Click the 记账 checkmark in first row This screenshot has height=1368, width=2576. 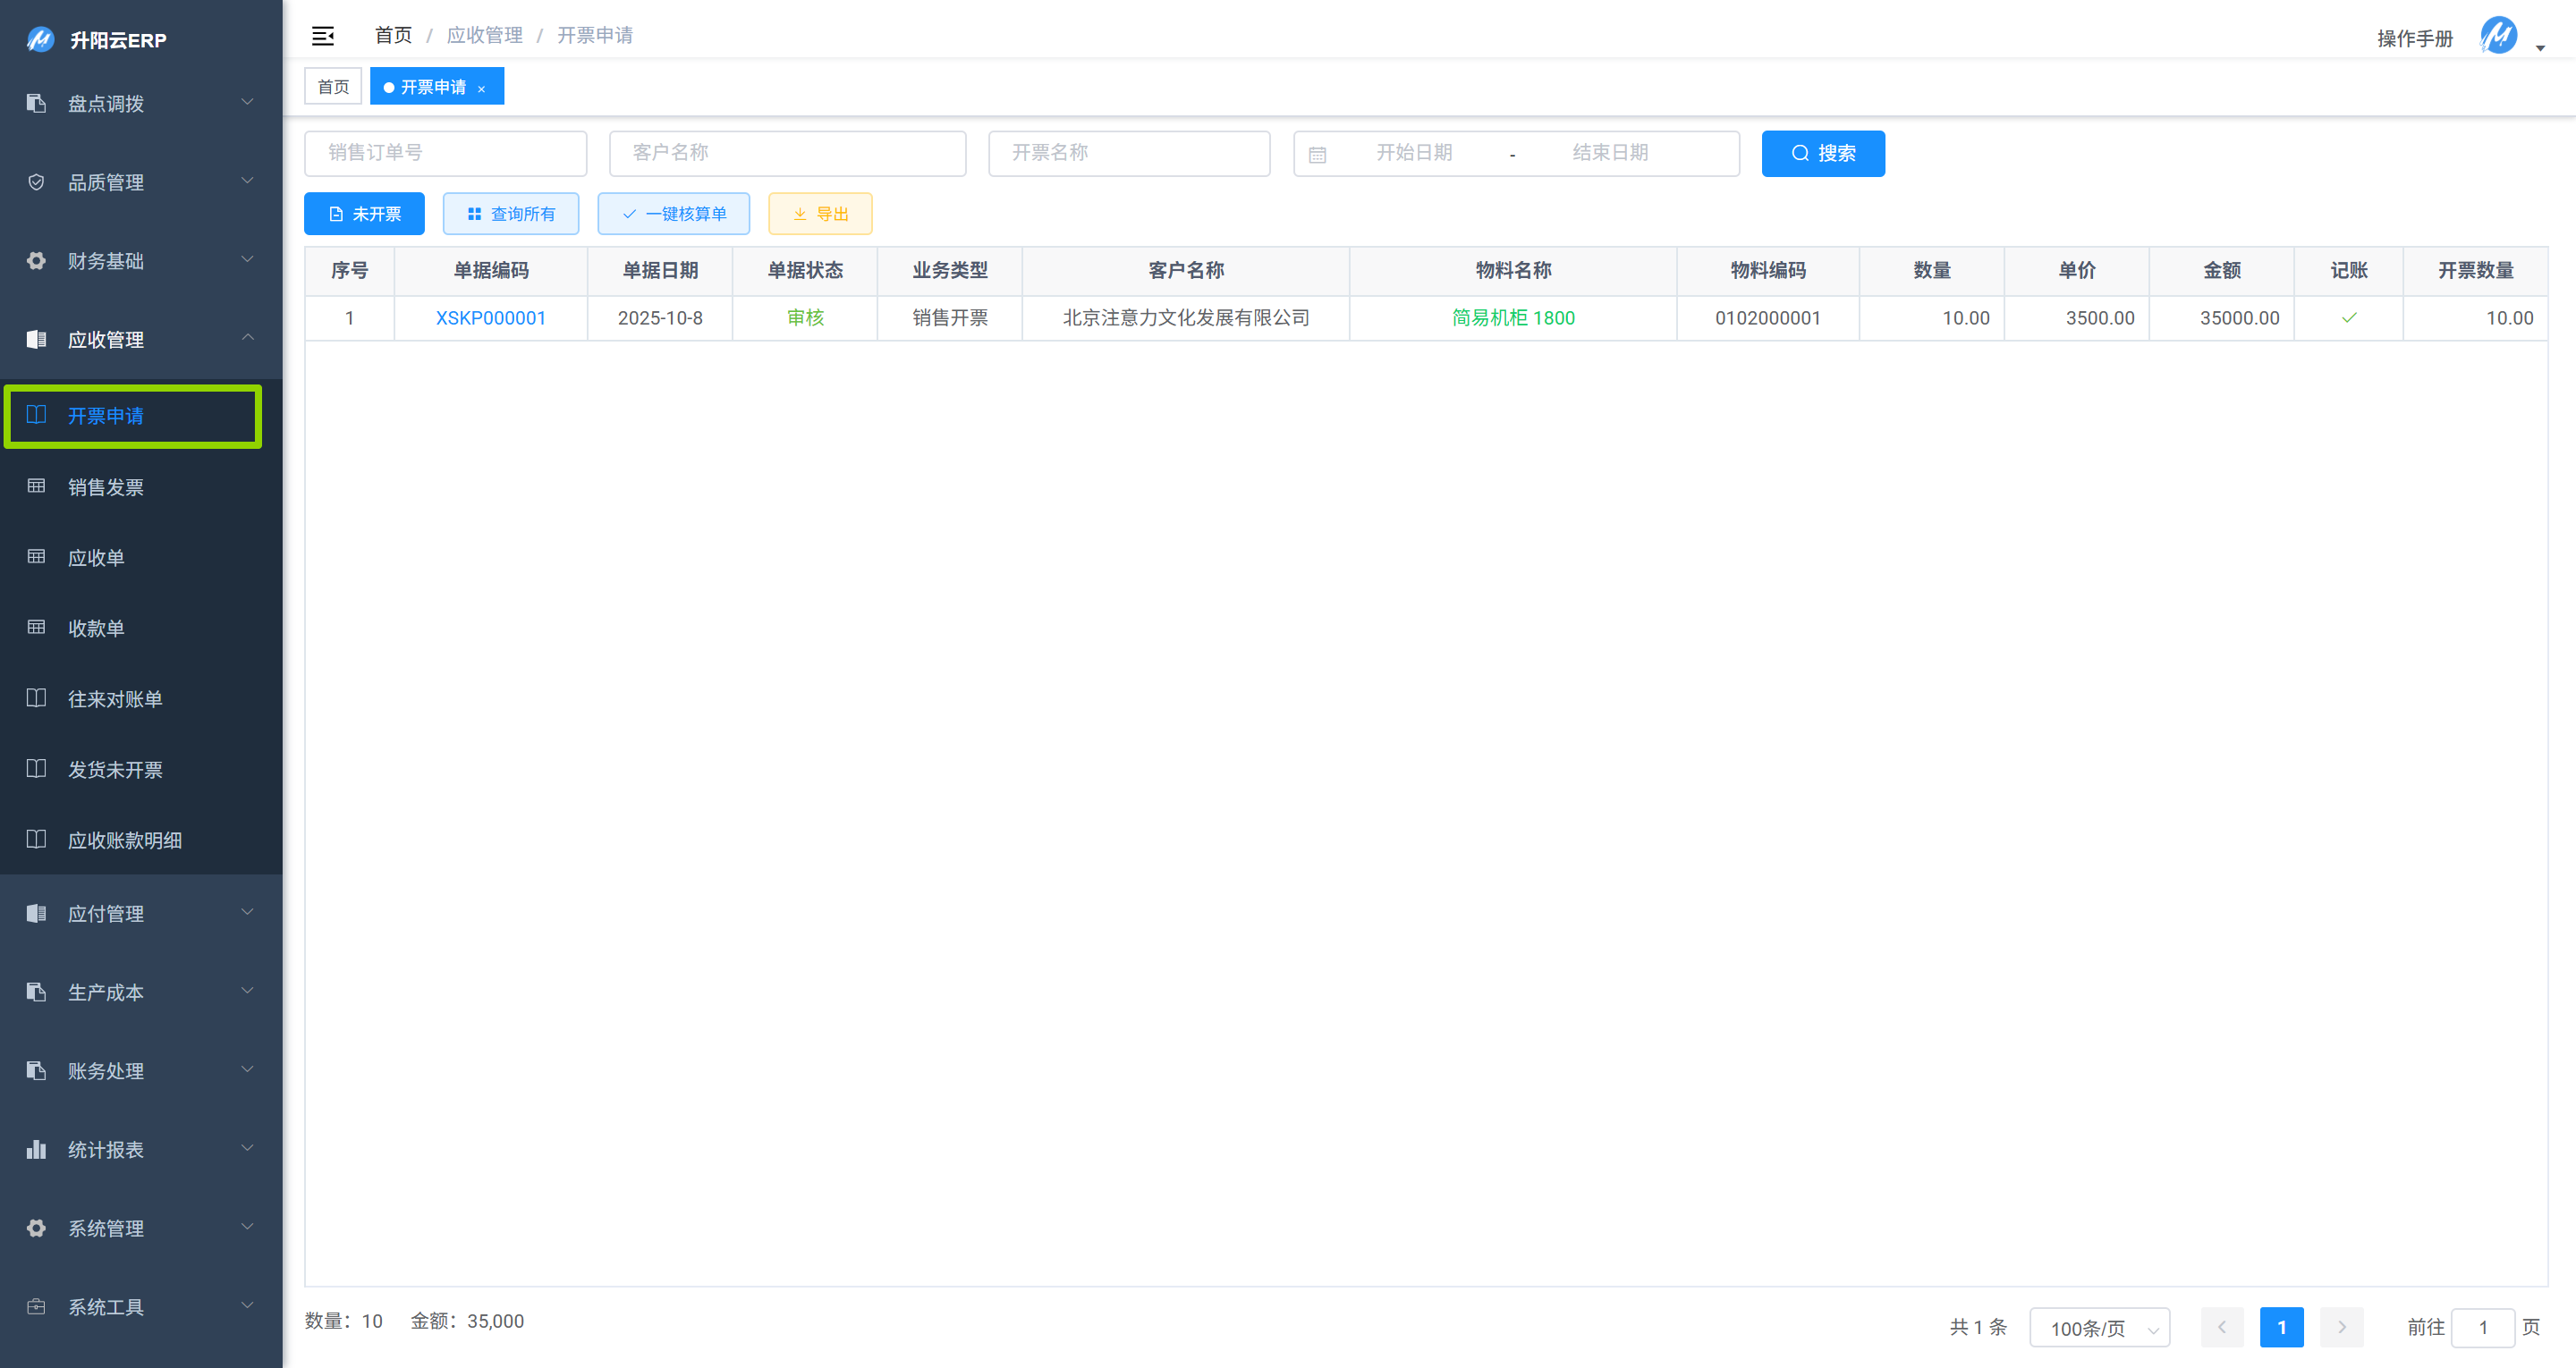2348,318
